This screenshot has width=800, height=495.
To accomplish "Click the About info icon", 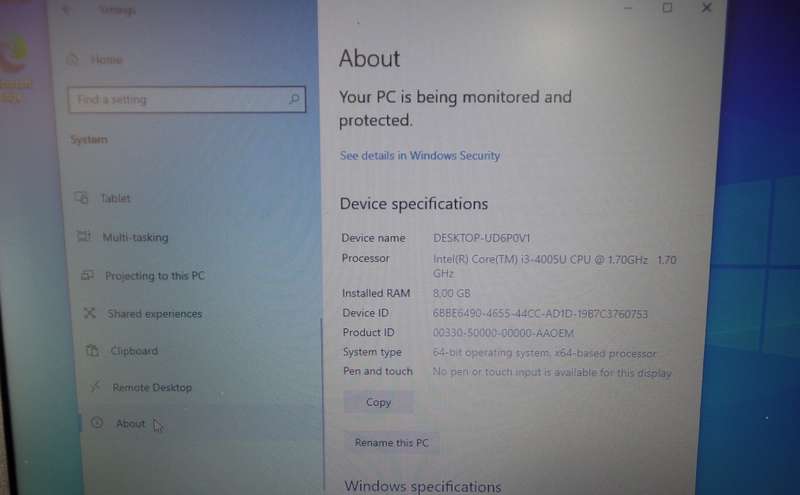I will tap(97, 423).
